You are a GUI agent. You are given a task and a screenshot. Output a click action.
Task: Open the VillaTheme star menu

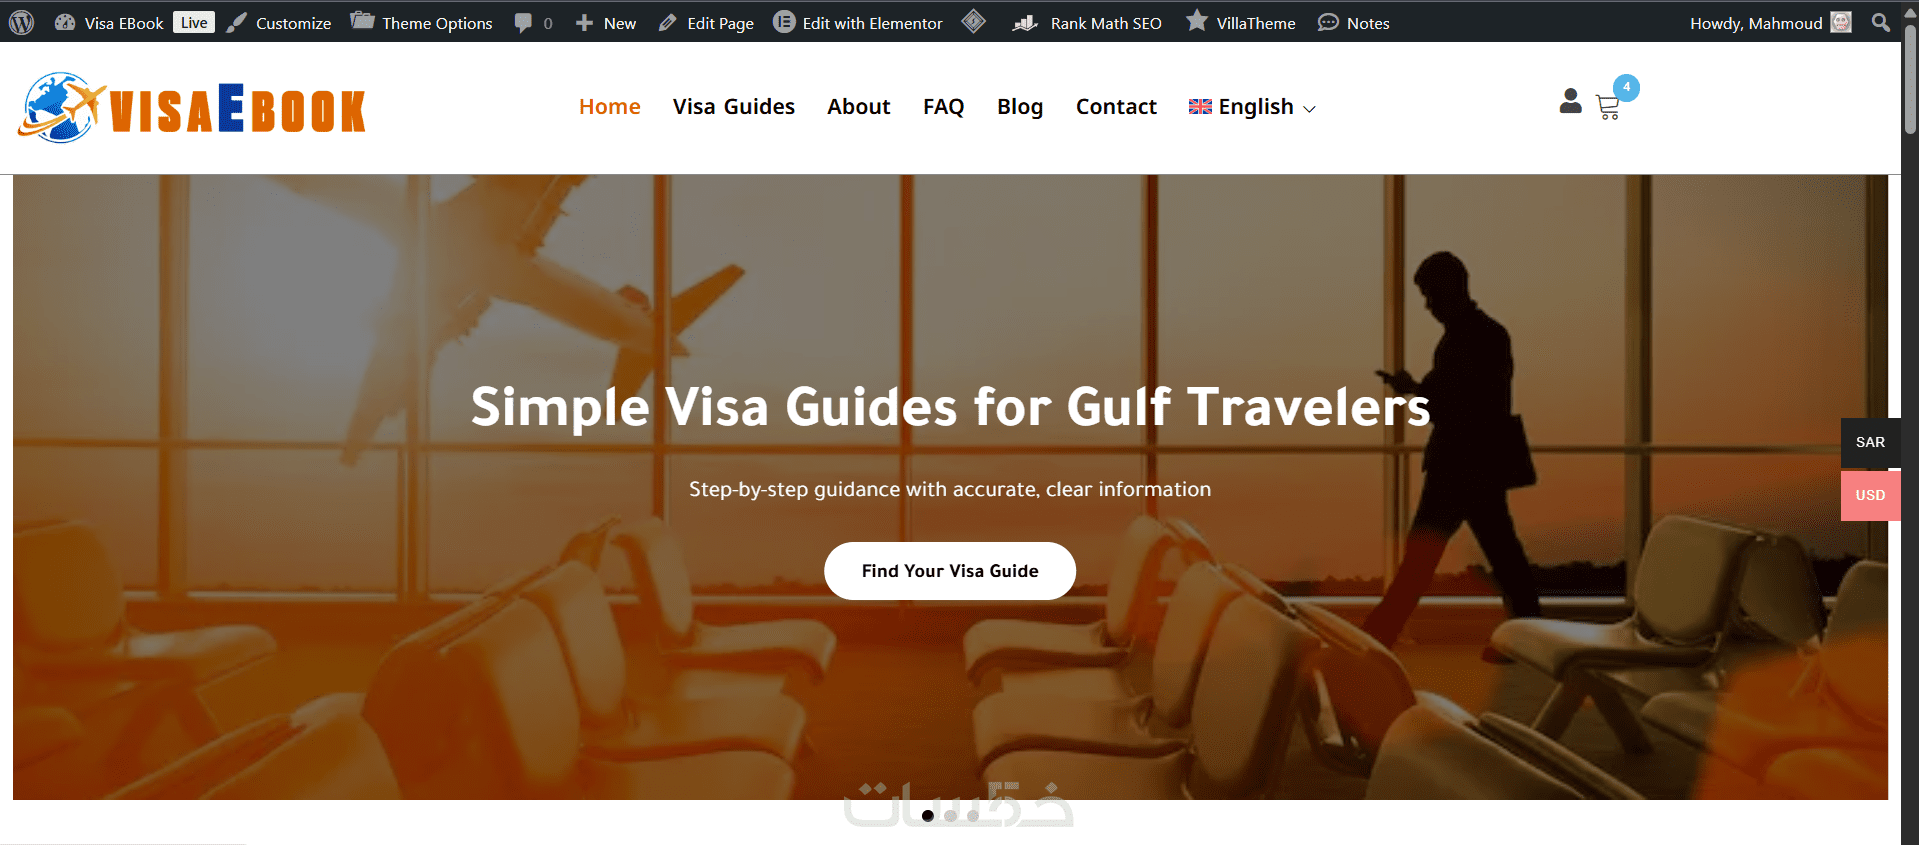click(1240, 22)
